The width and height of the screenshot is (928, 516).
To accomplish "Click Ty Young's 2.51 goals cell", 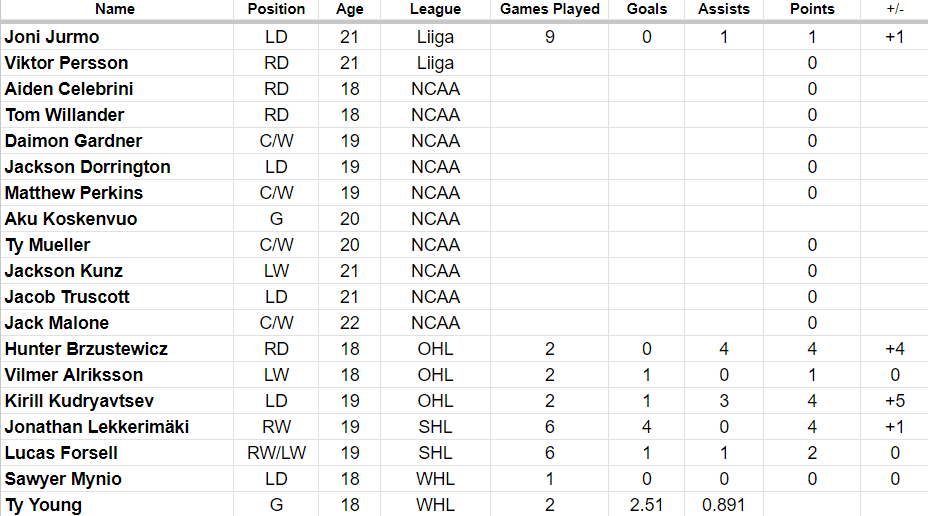I will pyautogui.click(x=647, y=505).
